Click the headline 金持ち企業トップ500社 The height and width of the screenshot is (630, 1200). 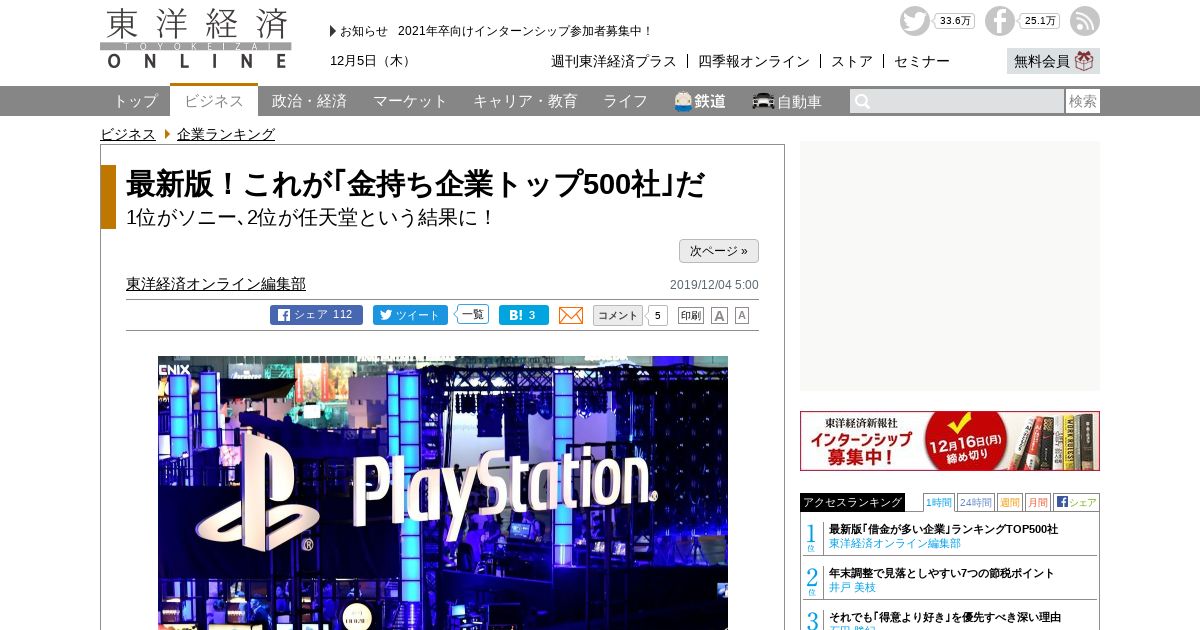(x=416, y=184)
